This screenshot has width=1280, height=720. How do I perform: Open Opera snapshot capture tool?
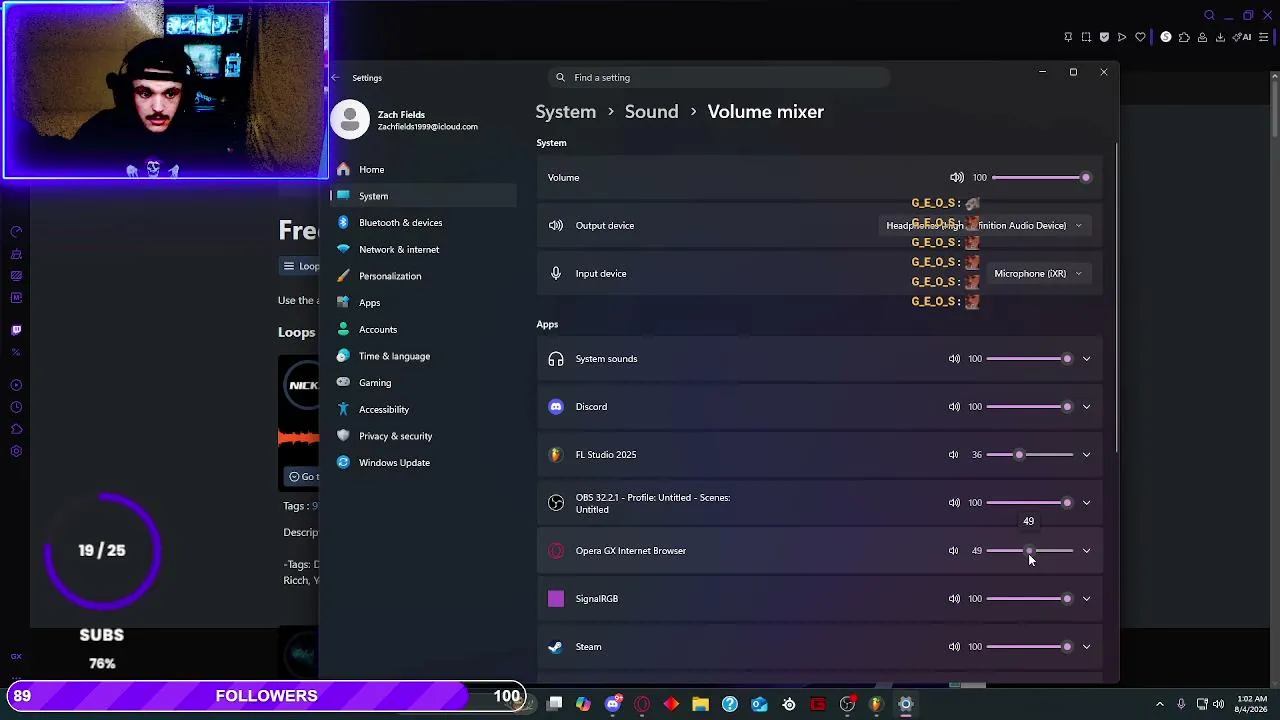point(1086,38)
